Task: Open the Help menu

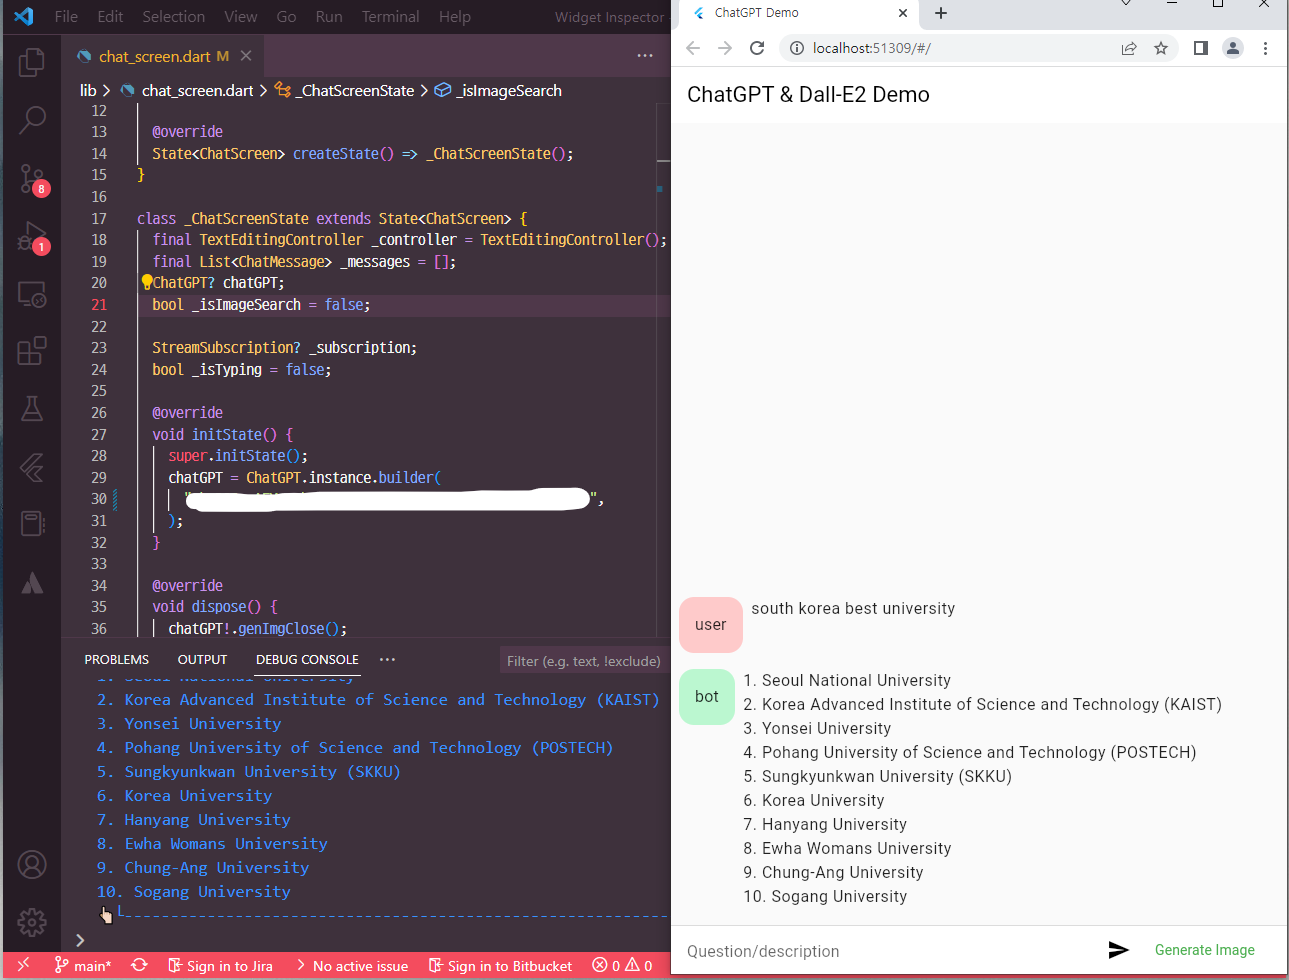Action: click(x=454, y=17)
